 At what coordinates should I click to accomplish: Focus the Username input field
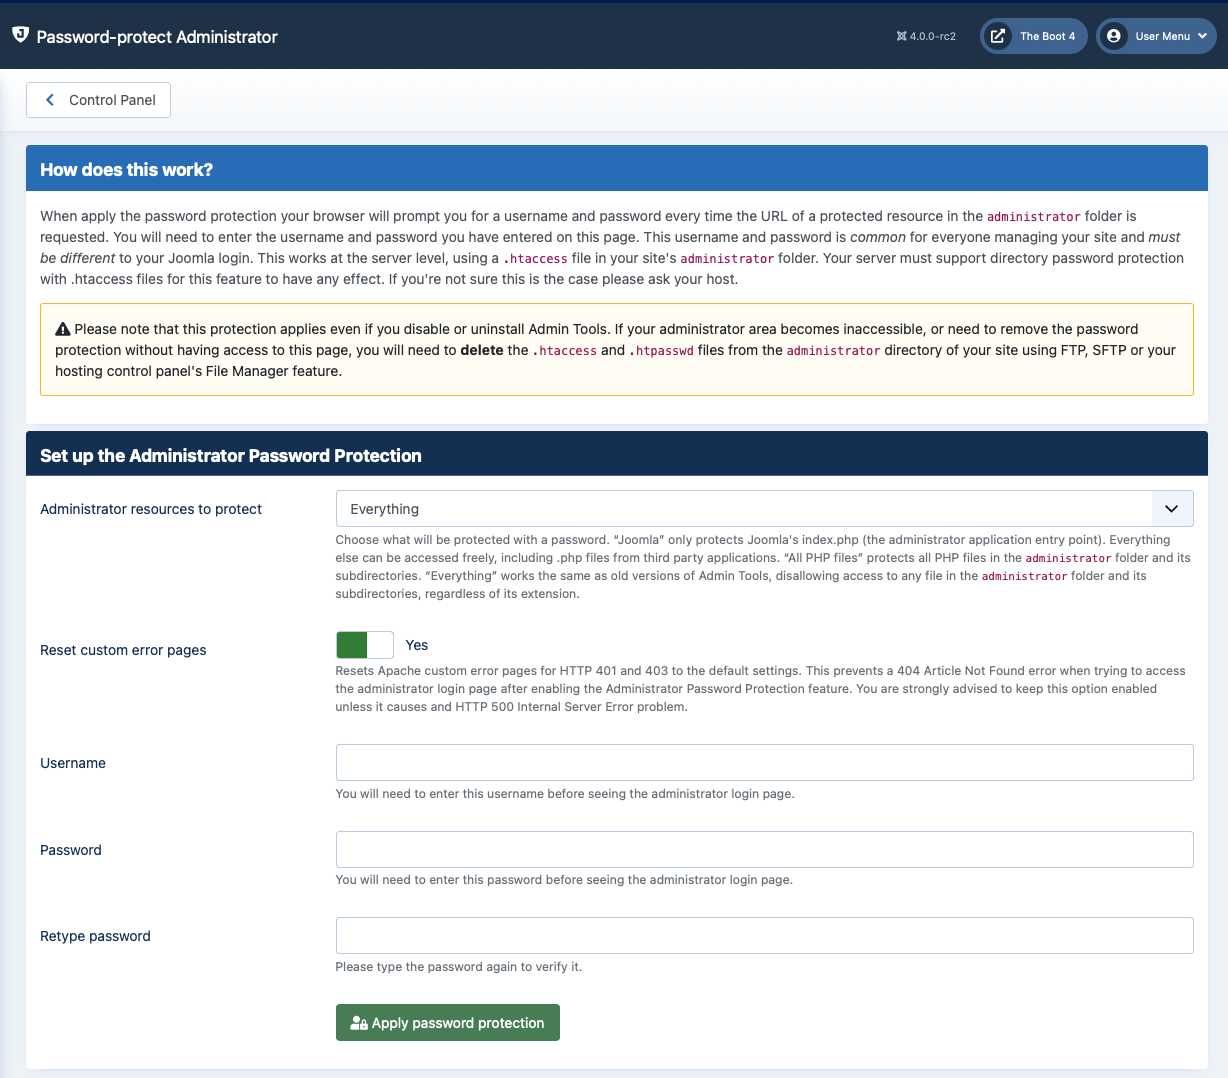click(764, 763)
